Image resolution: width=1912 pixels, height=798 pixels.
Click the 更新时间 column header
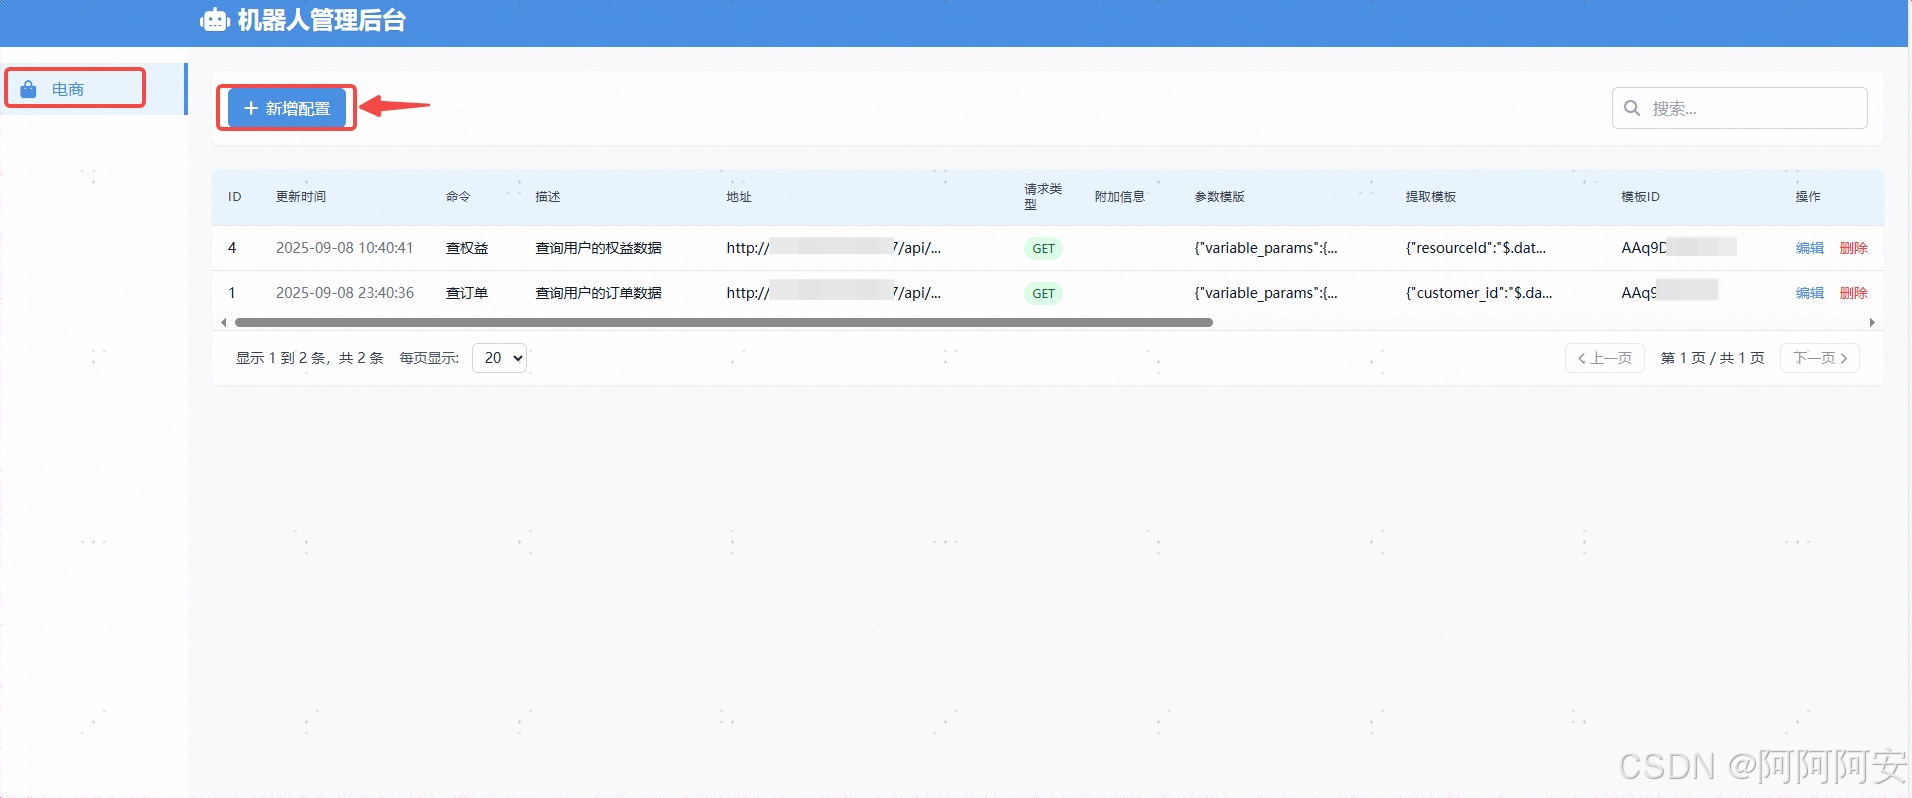(x=301, y=197)
